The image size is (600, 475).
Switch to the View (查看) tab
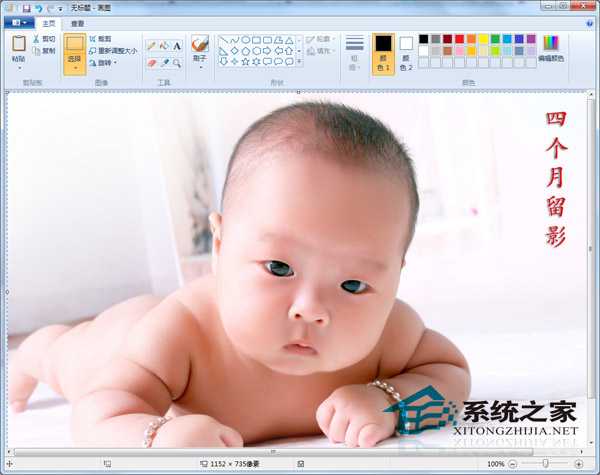(x=78, y=24)
